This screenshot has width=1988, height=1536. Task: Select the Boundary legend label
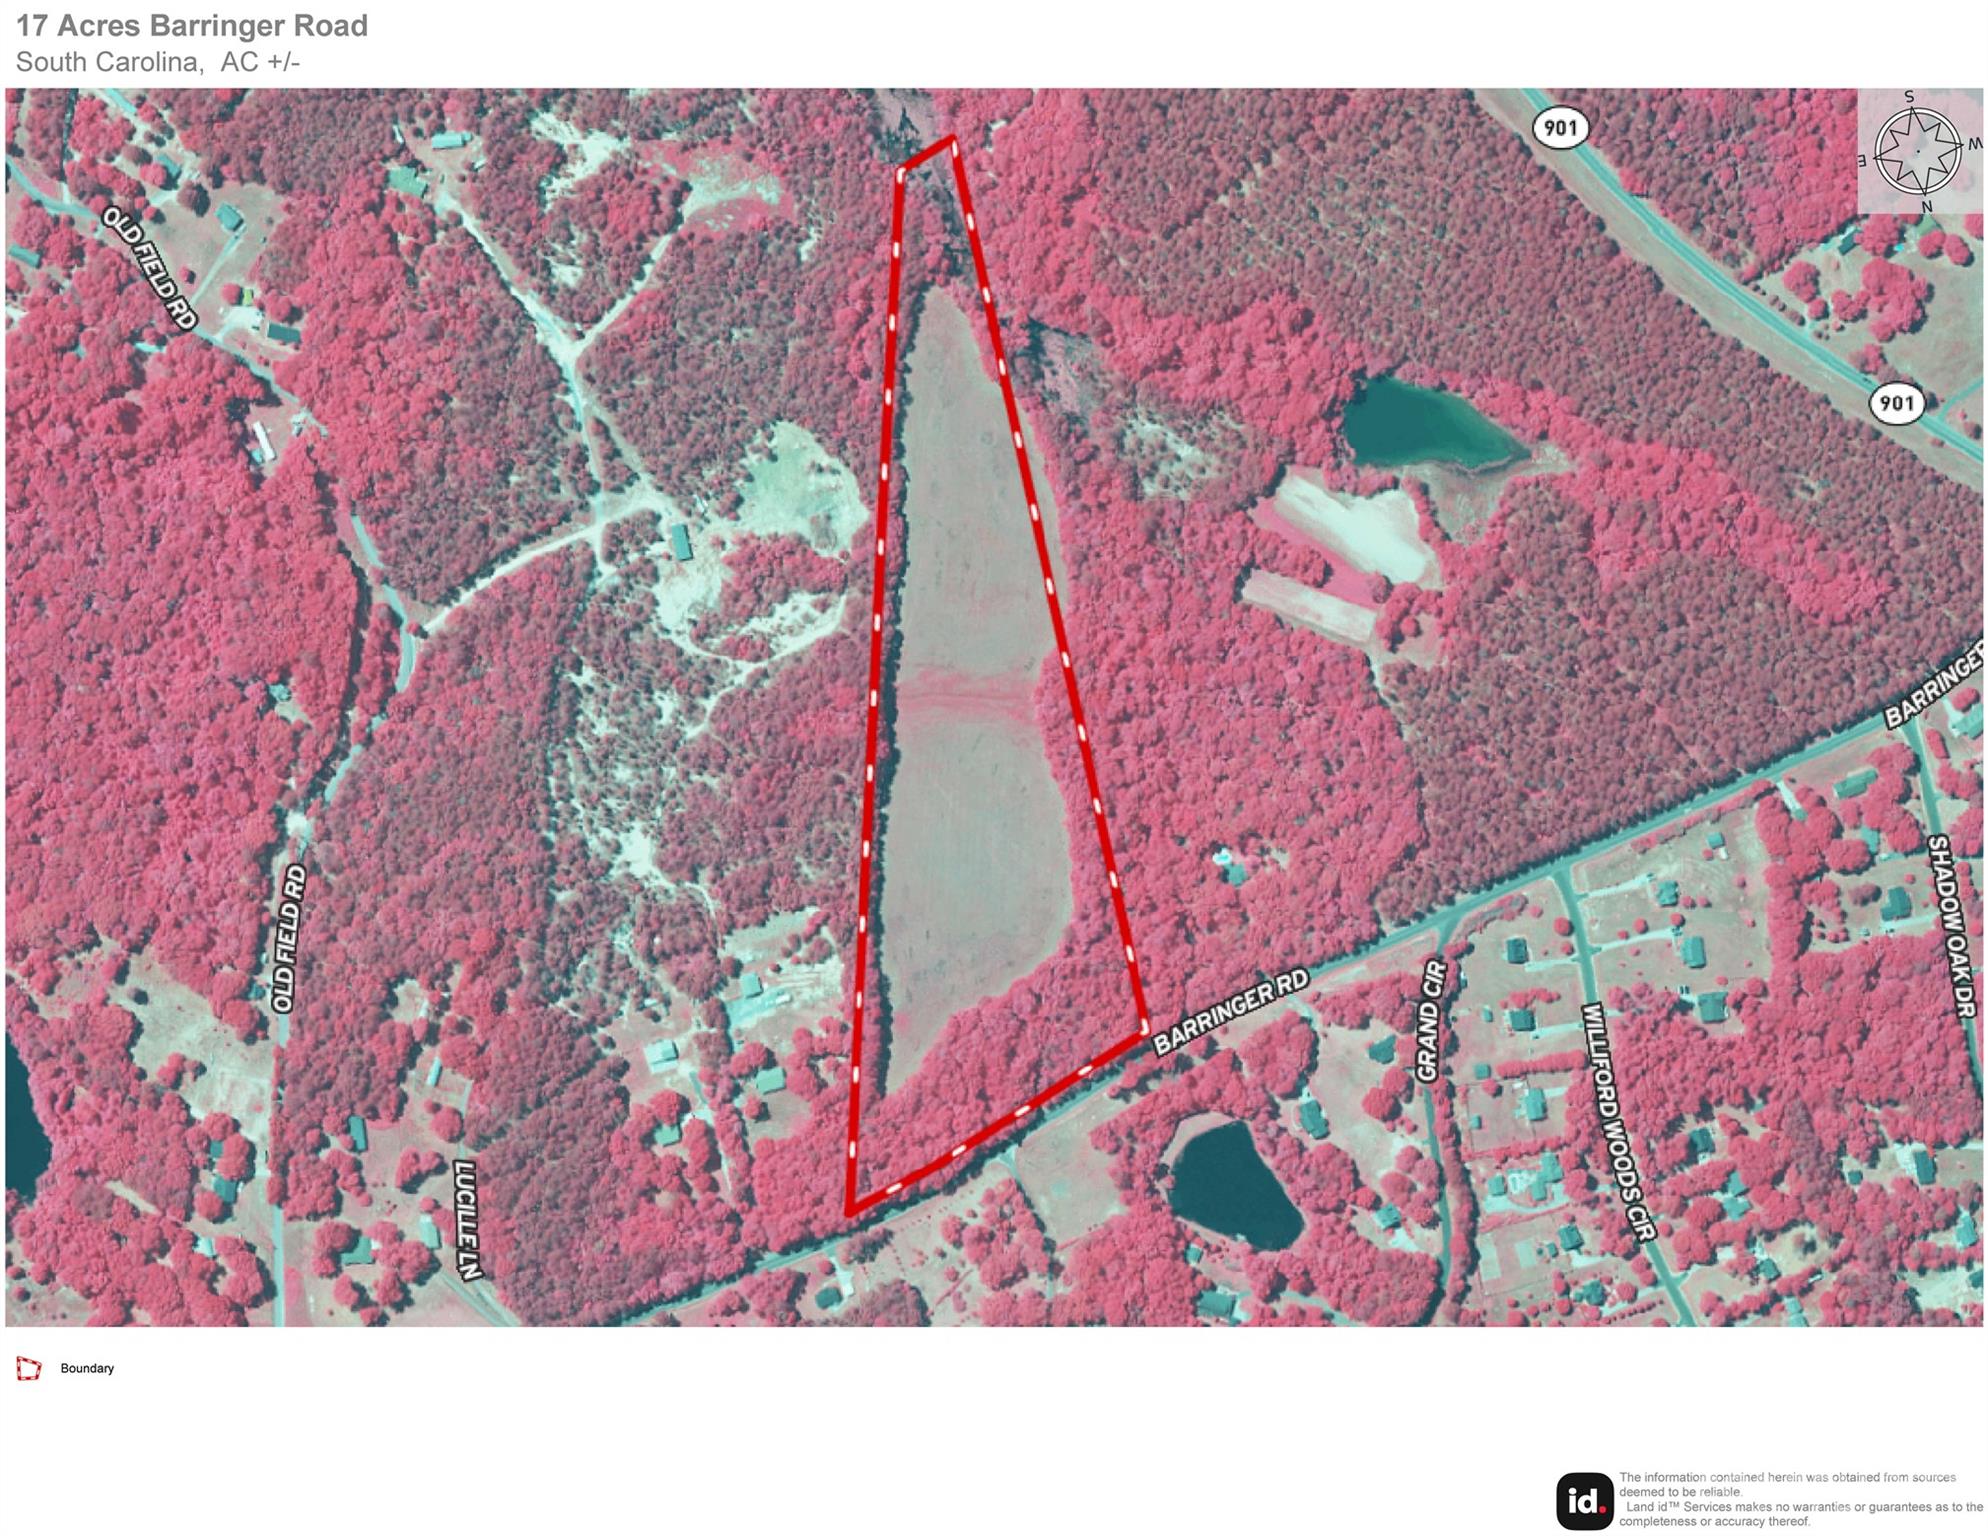tap(87, 1369)
